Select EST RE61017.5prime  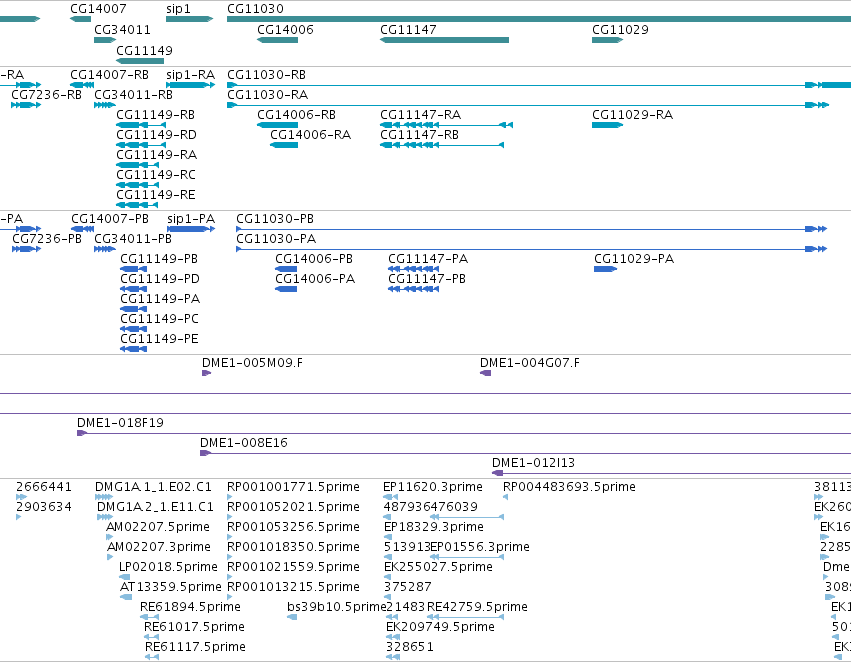151,637
